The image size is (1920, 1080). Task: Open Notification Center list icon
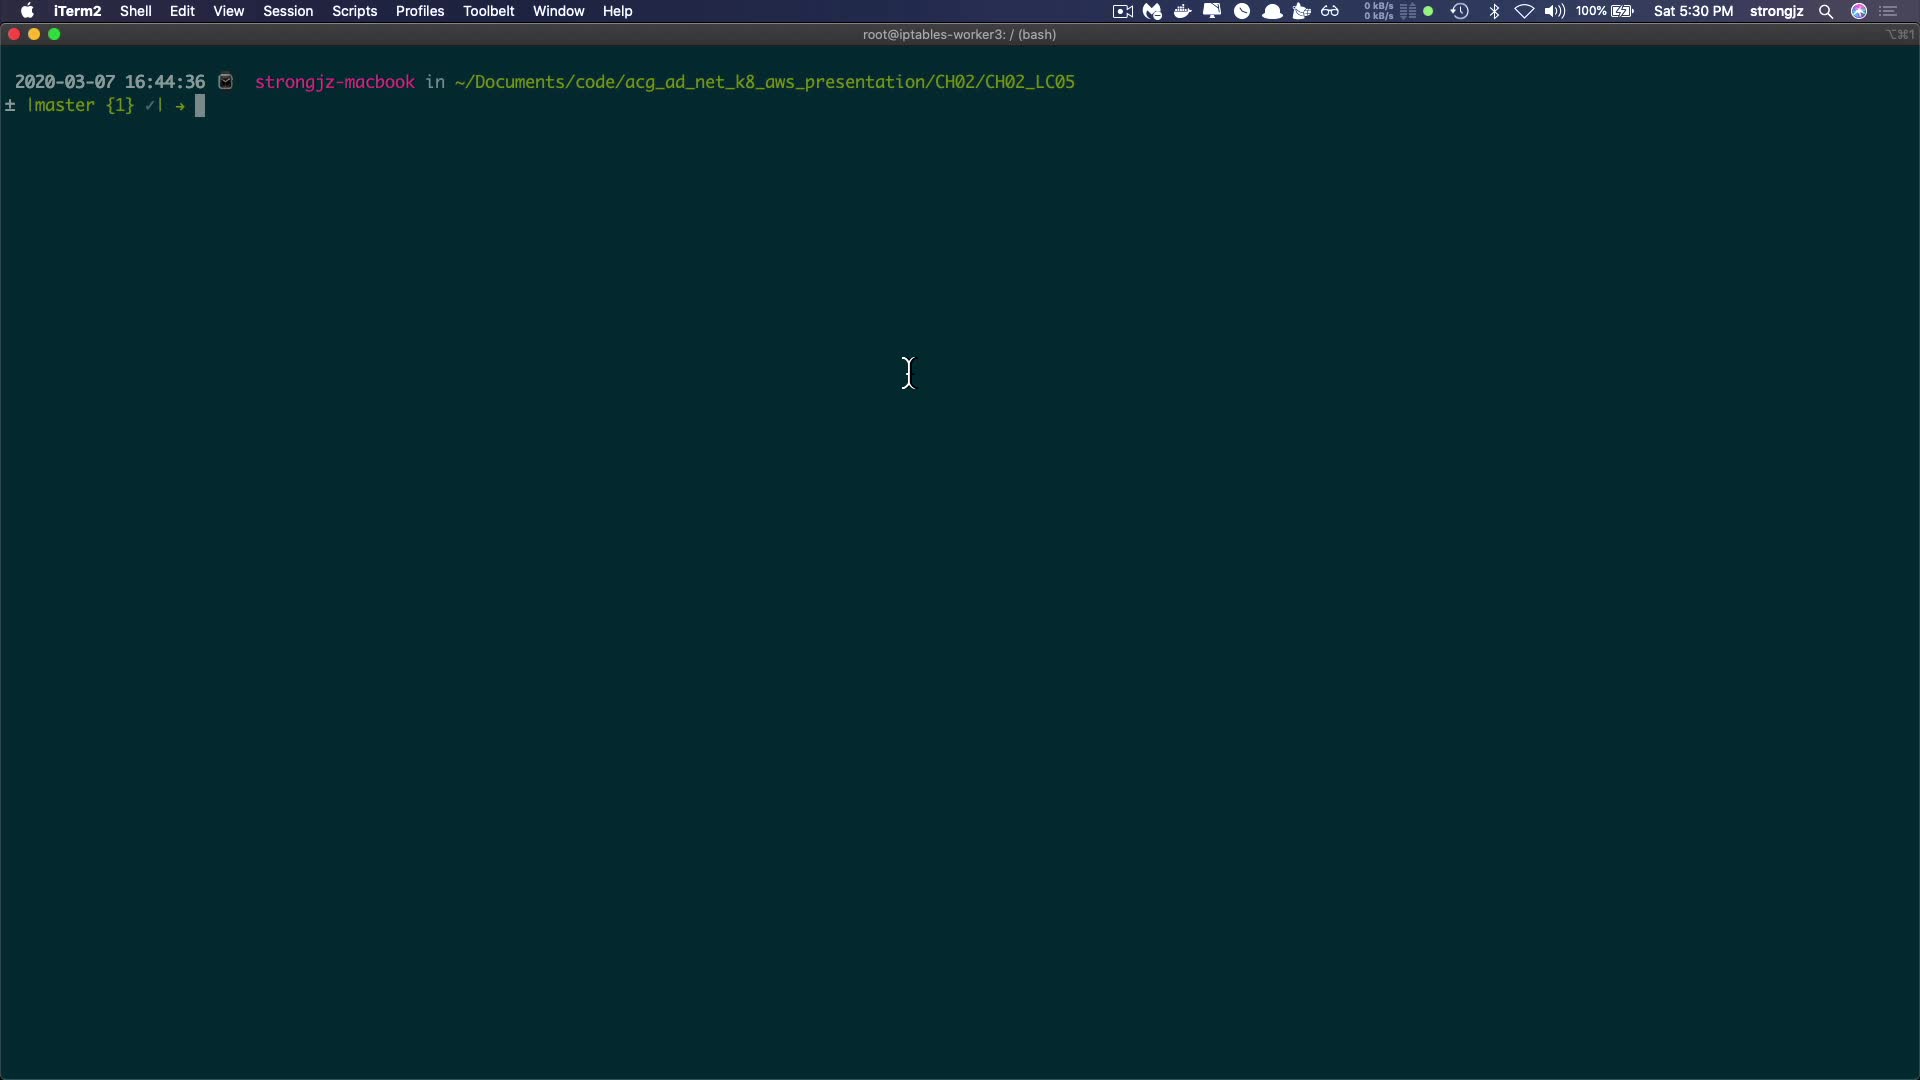click(x=1889, y=11)
